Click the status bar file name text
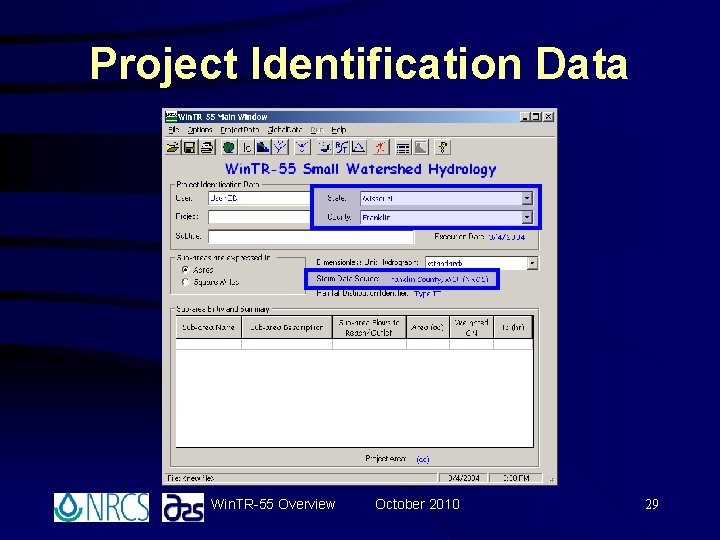 click(x=191, y=478)
